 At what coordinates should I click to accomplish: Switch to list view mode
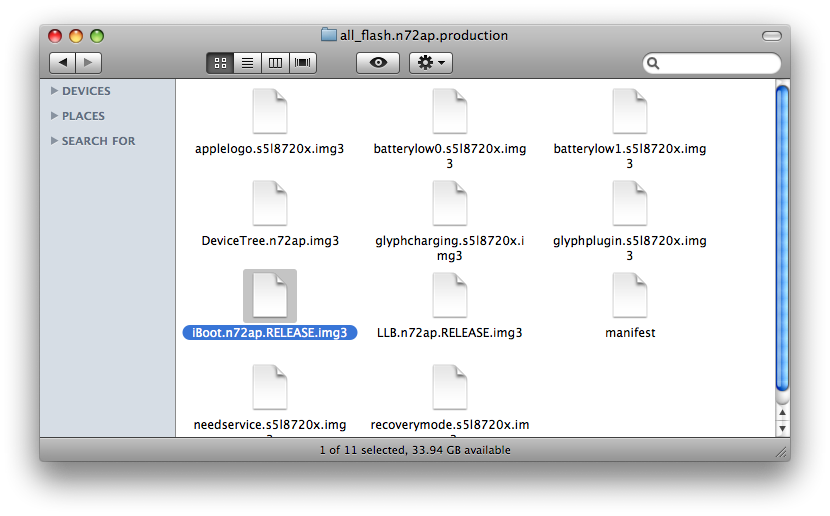(x=247, y=63)
